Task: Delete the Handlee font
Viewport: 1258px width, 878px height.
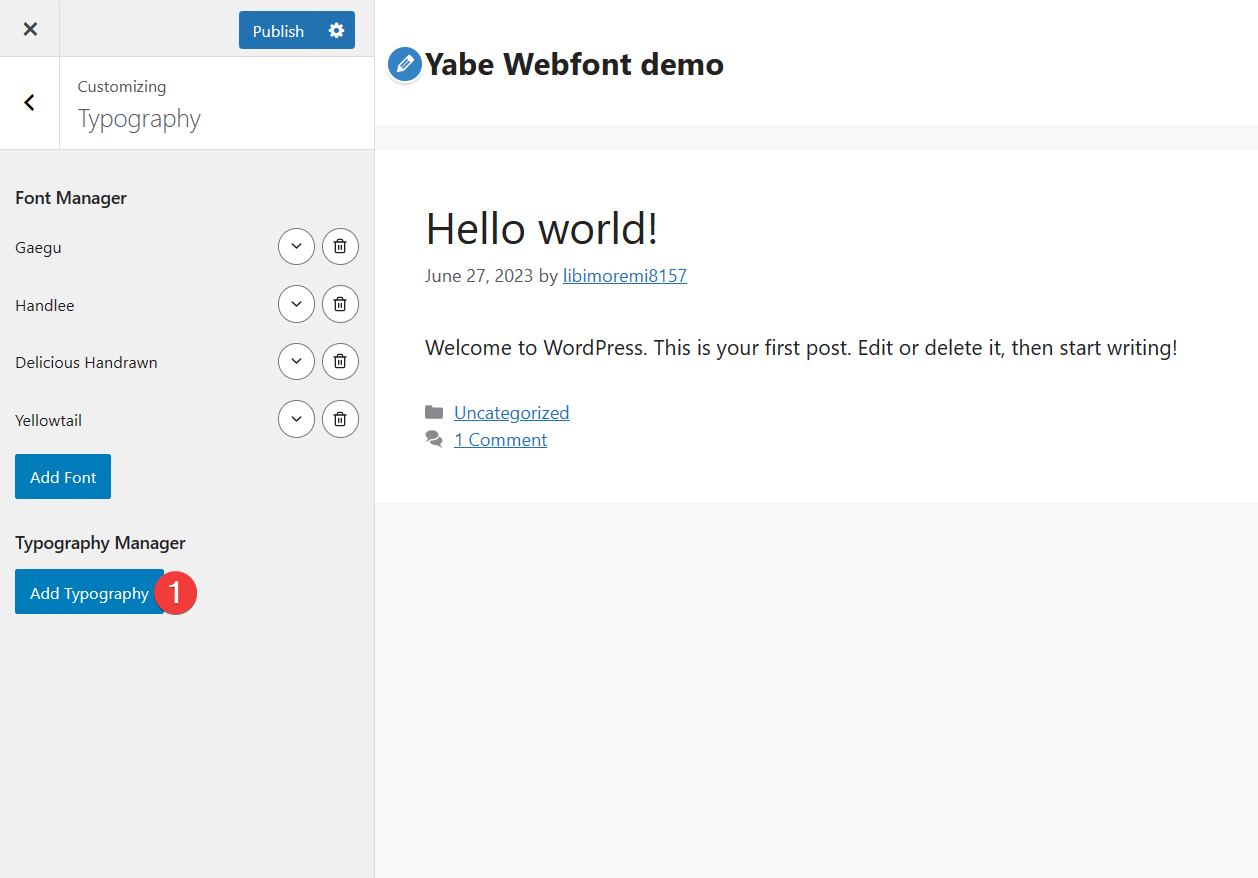Action: pyautogui.click(x=340, y=305)
